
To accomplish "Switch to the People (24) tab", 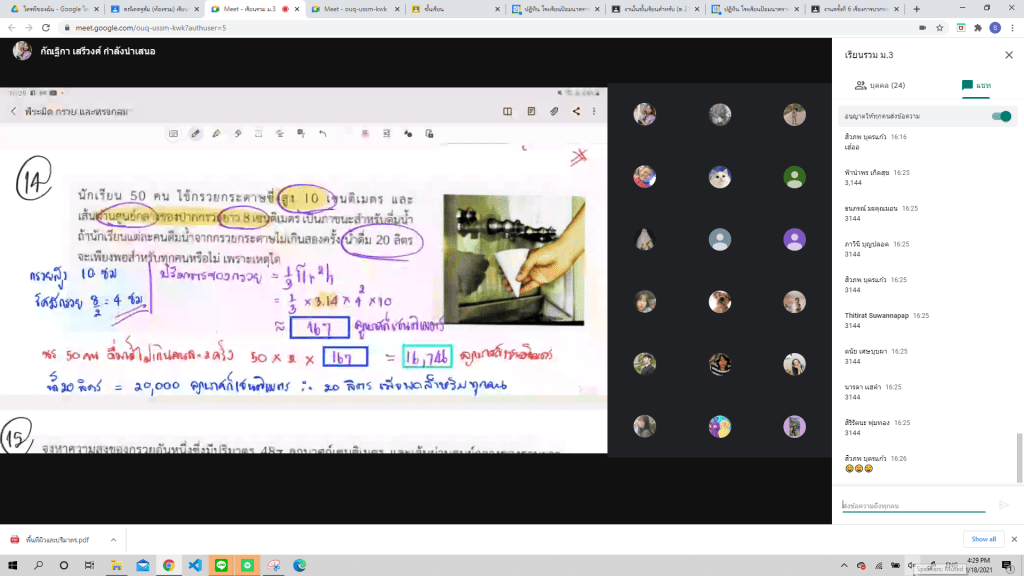I will pyautogui.click(x=879, y=86).
